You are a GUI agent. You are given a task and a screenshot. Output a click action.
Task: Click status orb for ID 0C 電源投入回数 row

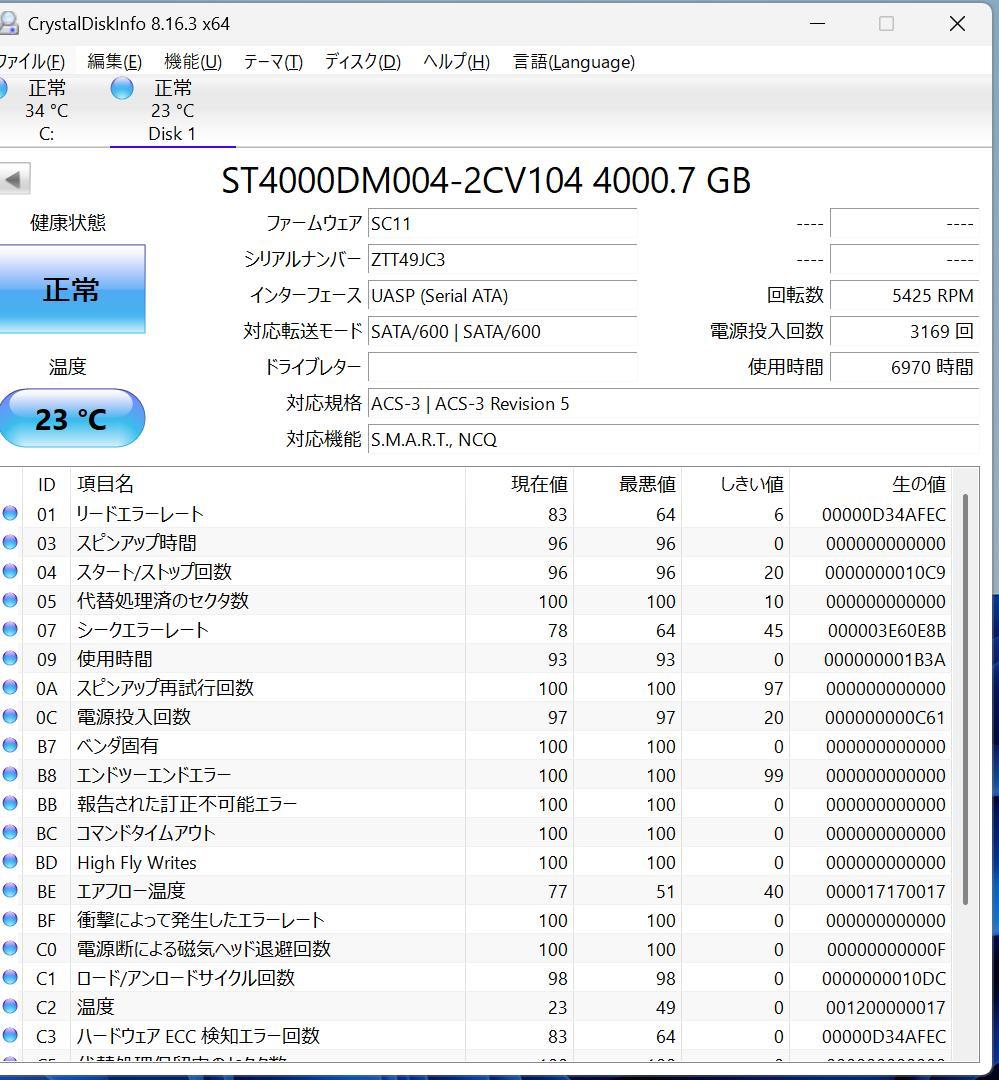(10, 716)
